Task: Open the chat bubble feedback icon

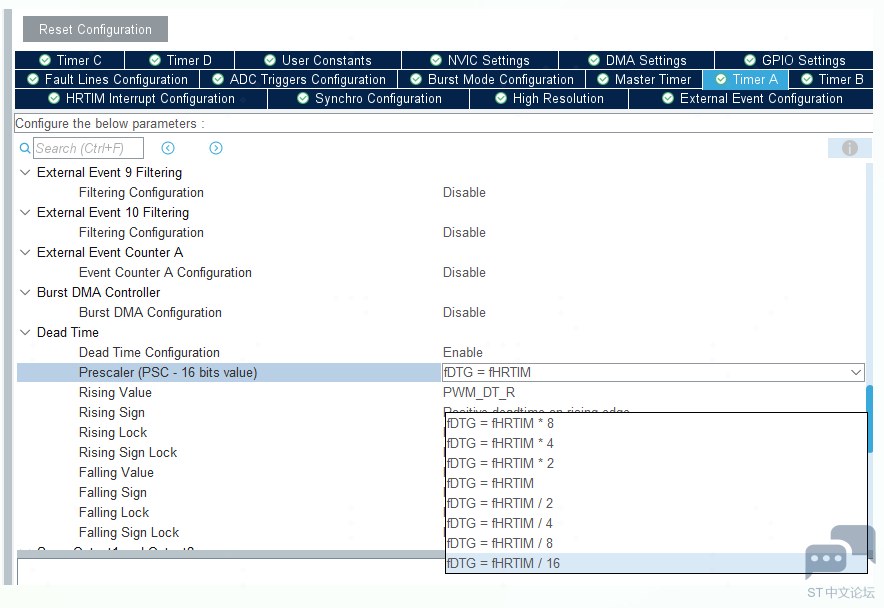Action: tap(826, 560)
